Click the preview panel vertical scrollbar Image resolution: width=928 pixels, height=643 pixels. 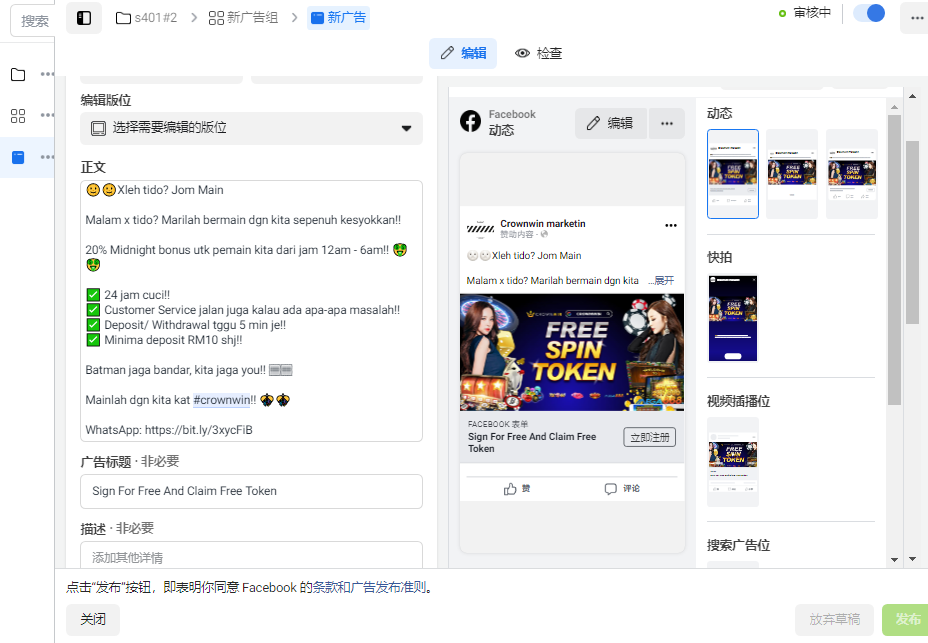click(894, 259)
